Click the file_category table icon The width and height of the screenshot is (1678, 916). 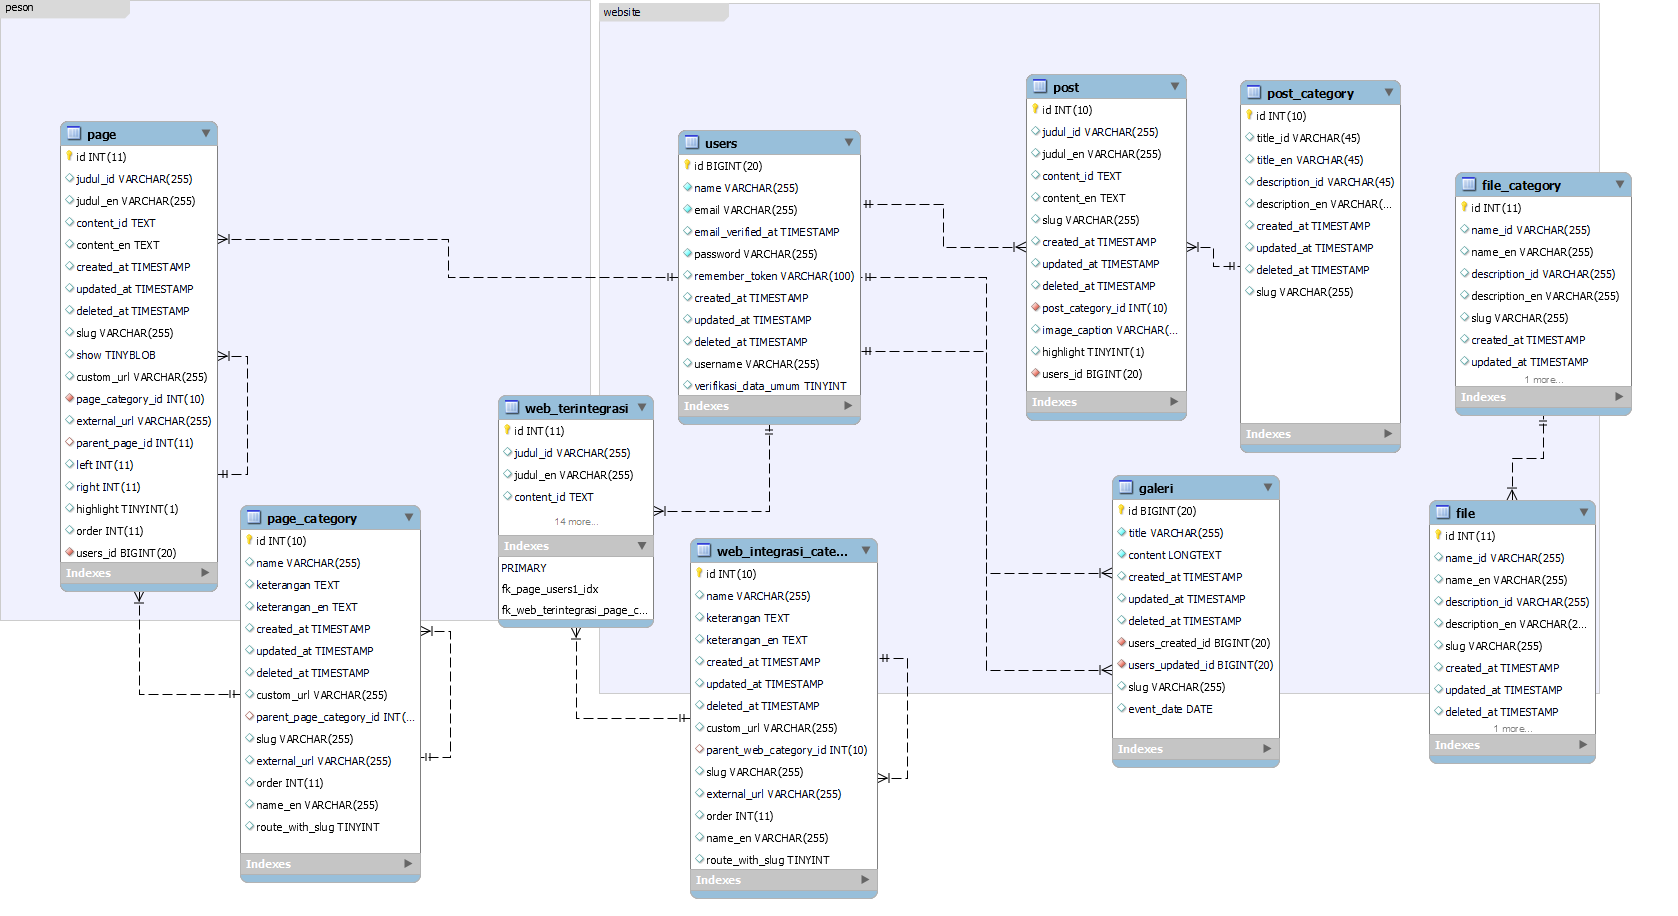click(1469, 185)
